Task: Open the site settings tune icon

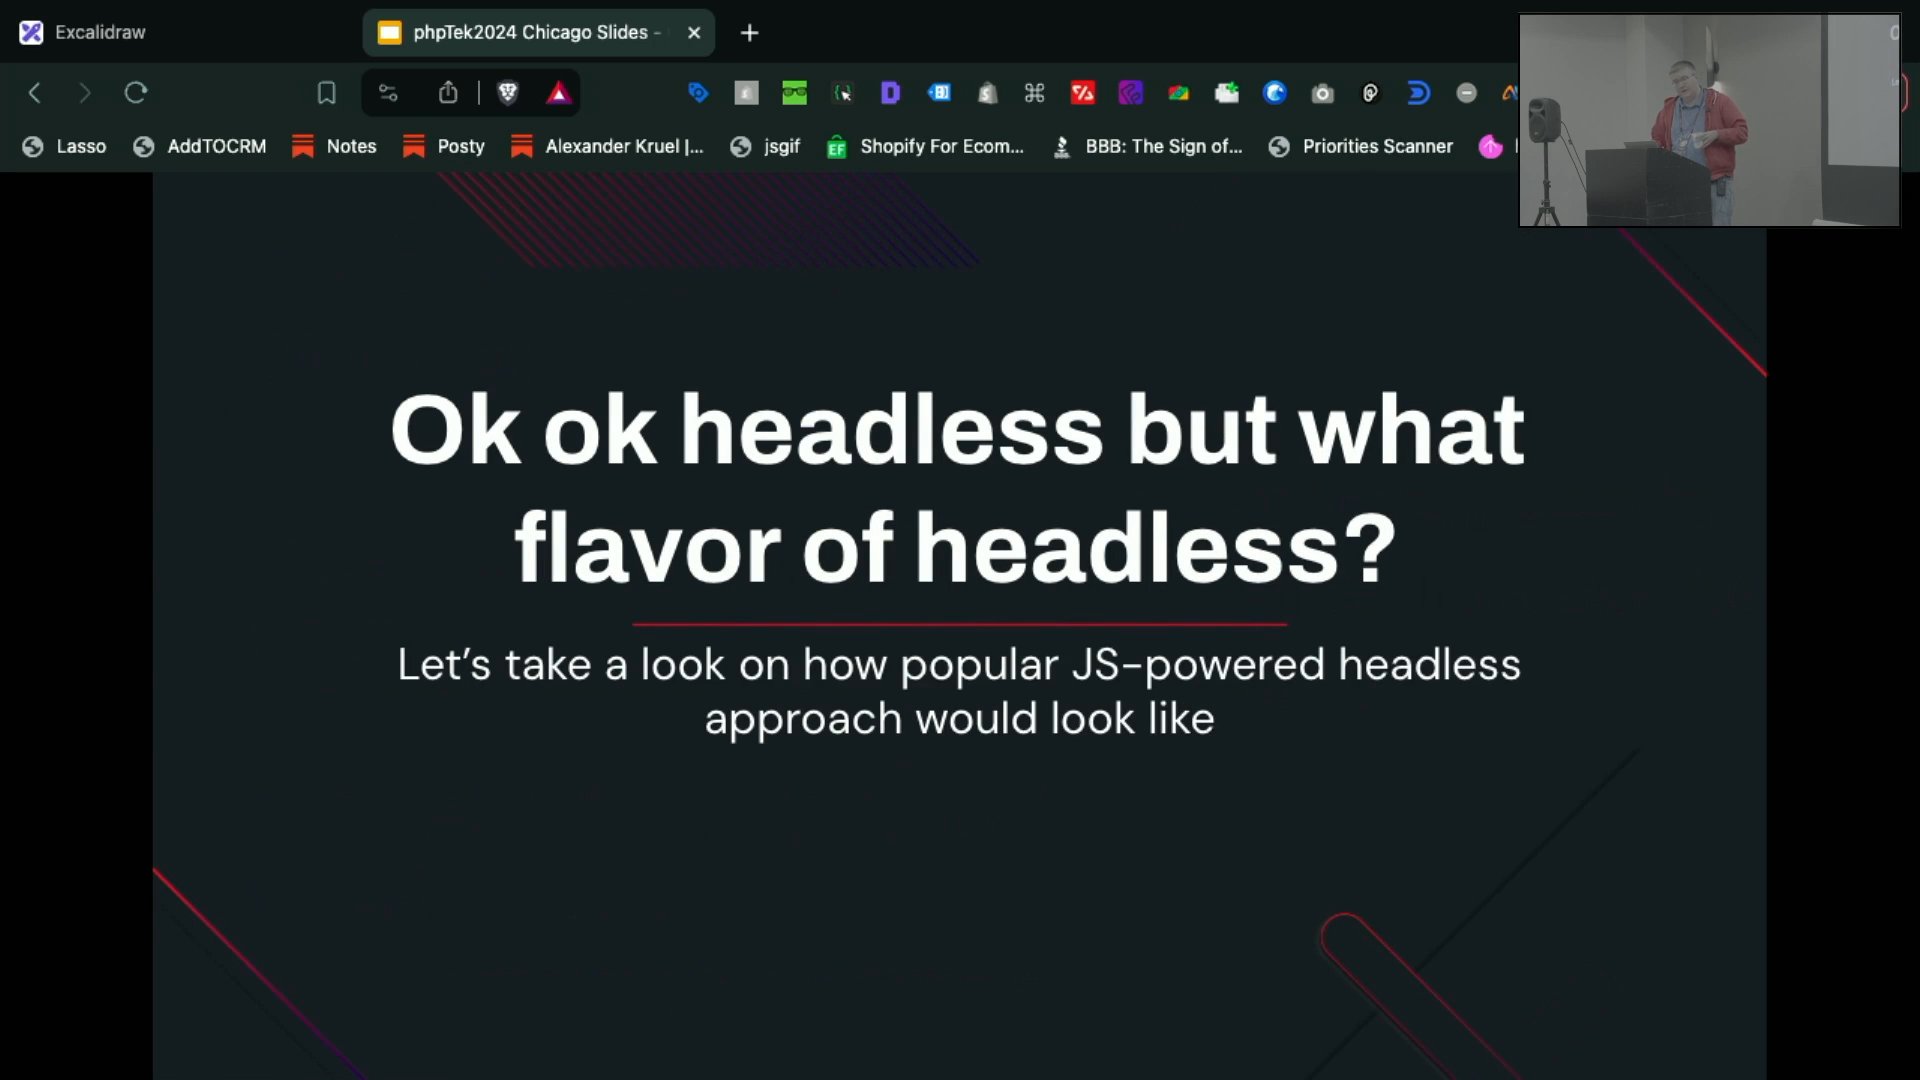Action: (388, 93)
